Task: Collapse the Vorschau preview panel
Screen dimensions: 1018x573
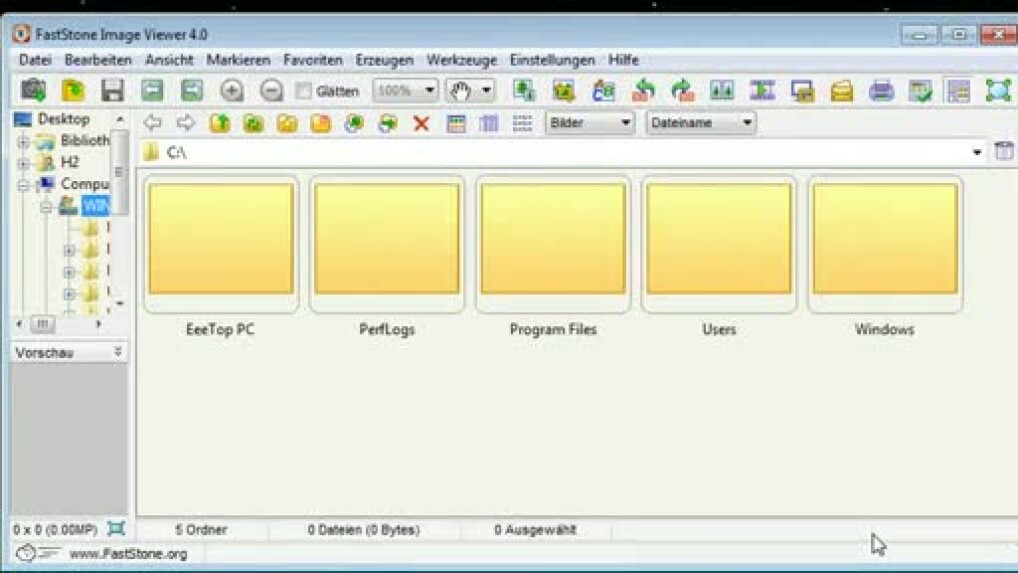Action: coord(118,353)
